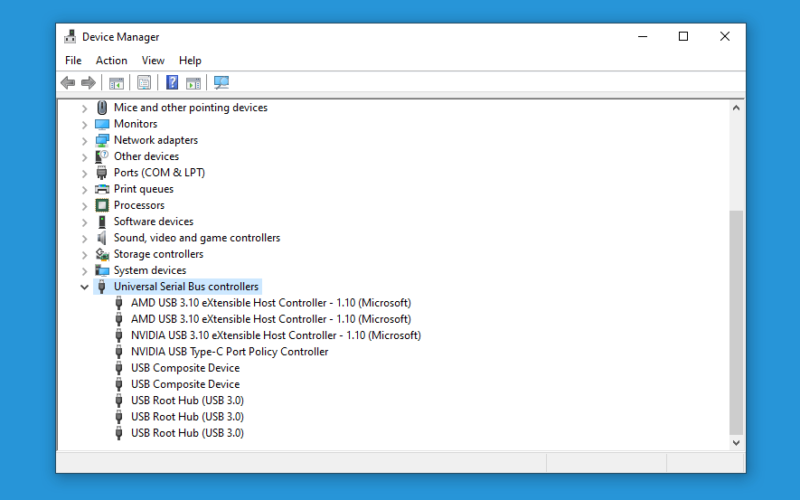The width and height of the screenshot is (800, 500).
Task: Click the Processors chip icon
Action: click(x=102, y=206)
